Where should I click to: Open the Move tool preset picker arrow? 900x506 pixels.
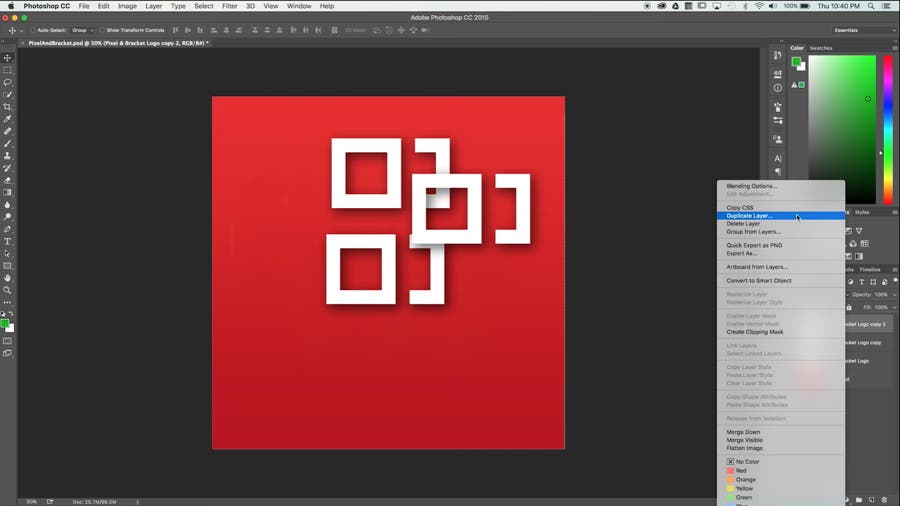(x=21, y=30)
